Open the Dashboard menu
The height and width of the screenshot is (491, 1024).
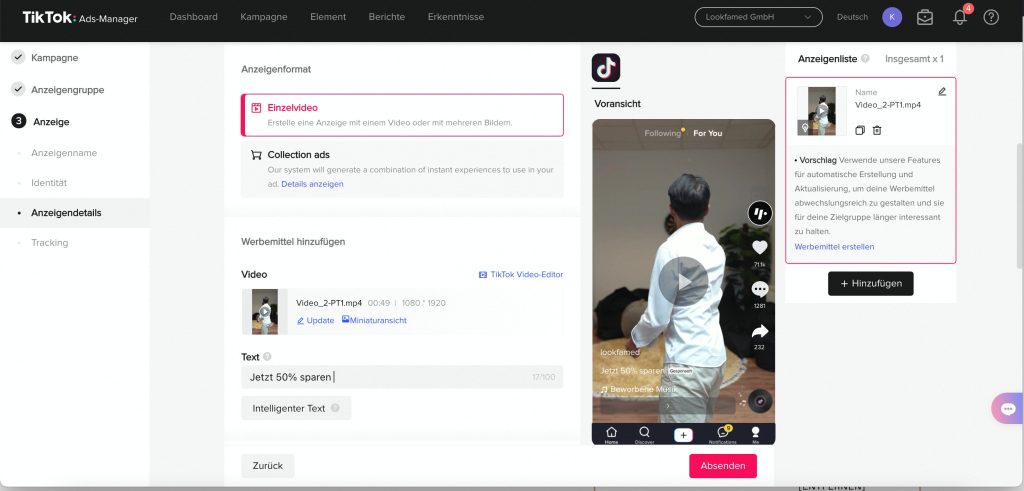[193, 17]
